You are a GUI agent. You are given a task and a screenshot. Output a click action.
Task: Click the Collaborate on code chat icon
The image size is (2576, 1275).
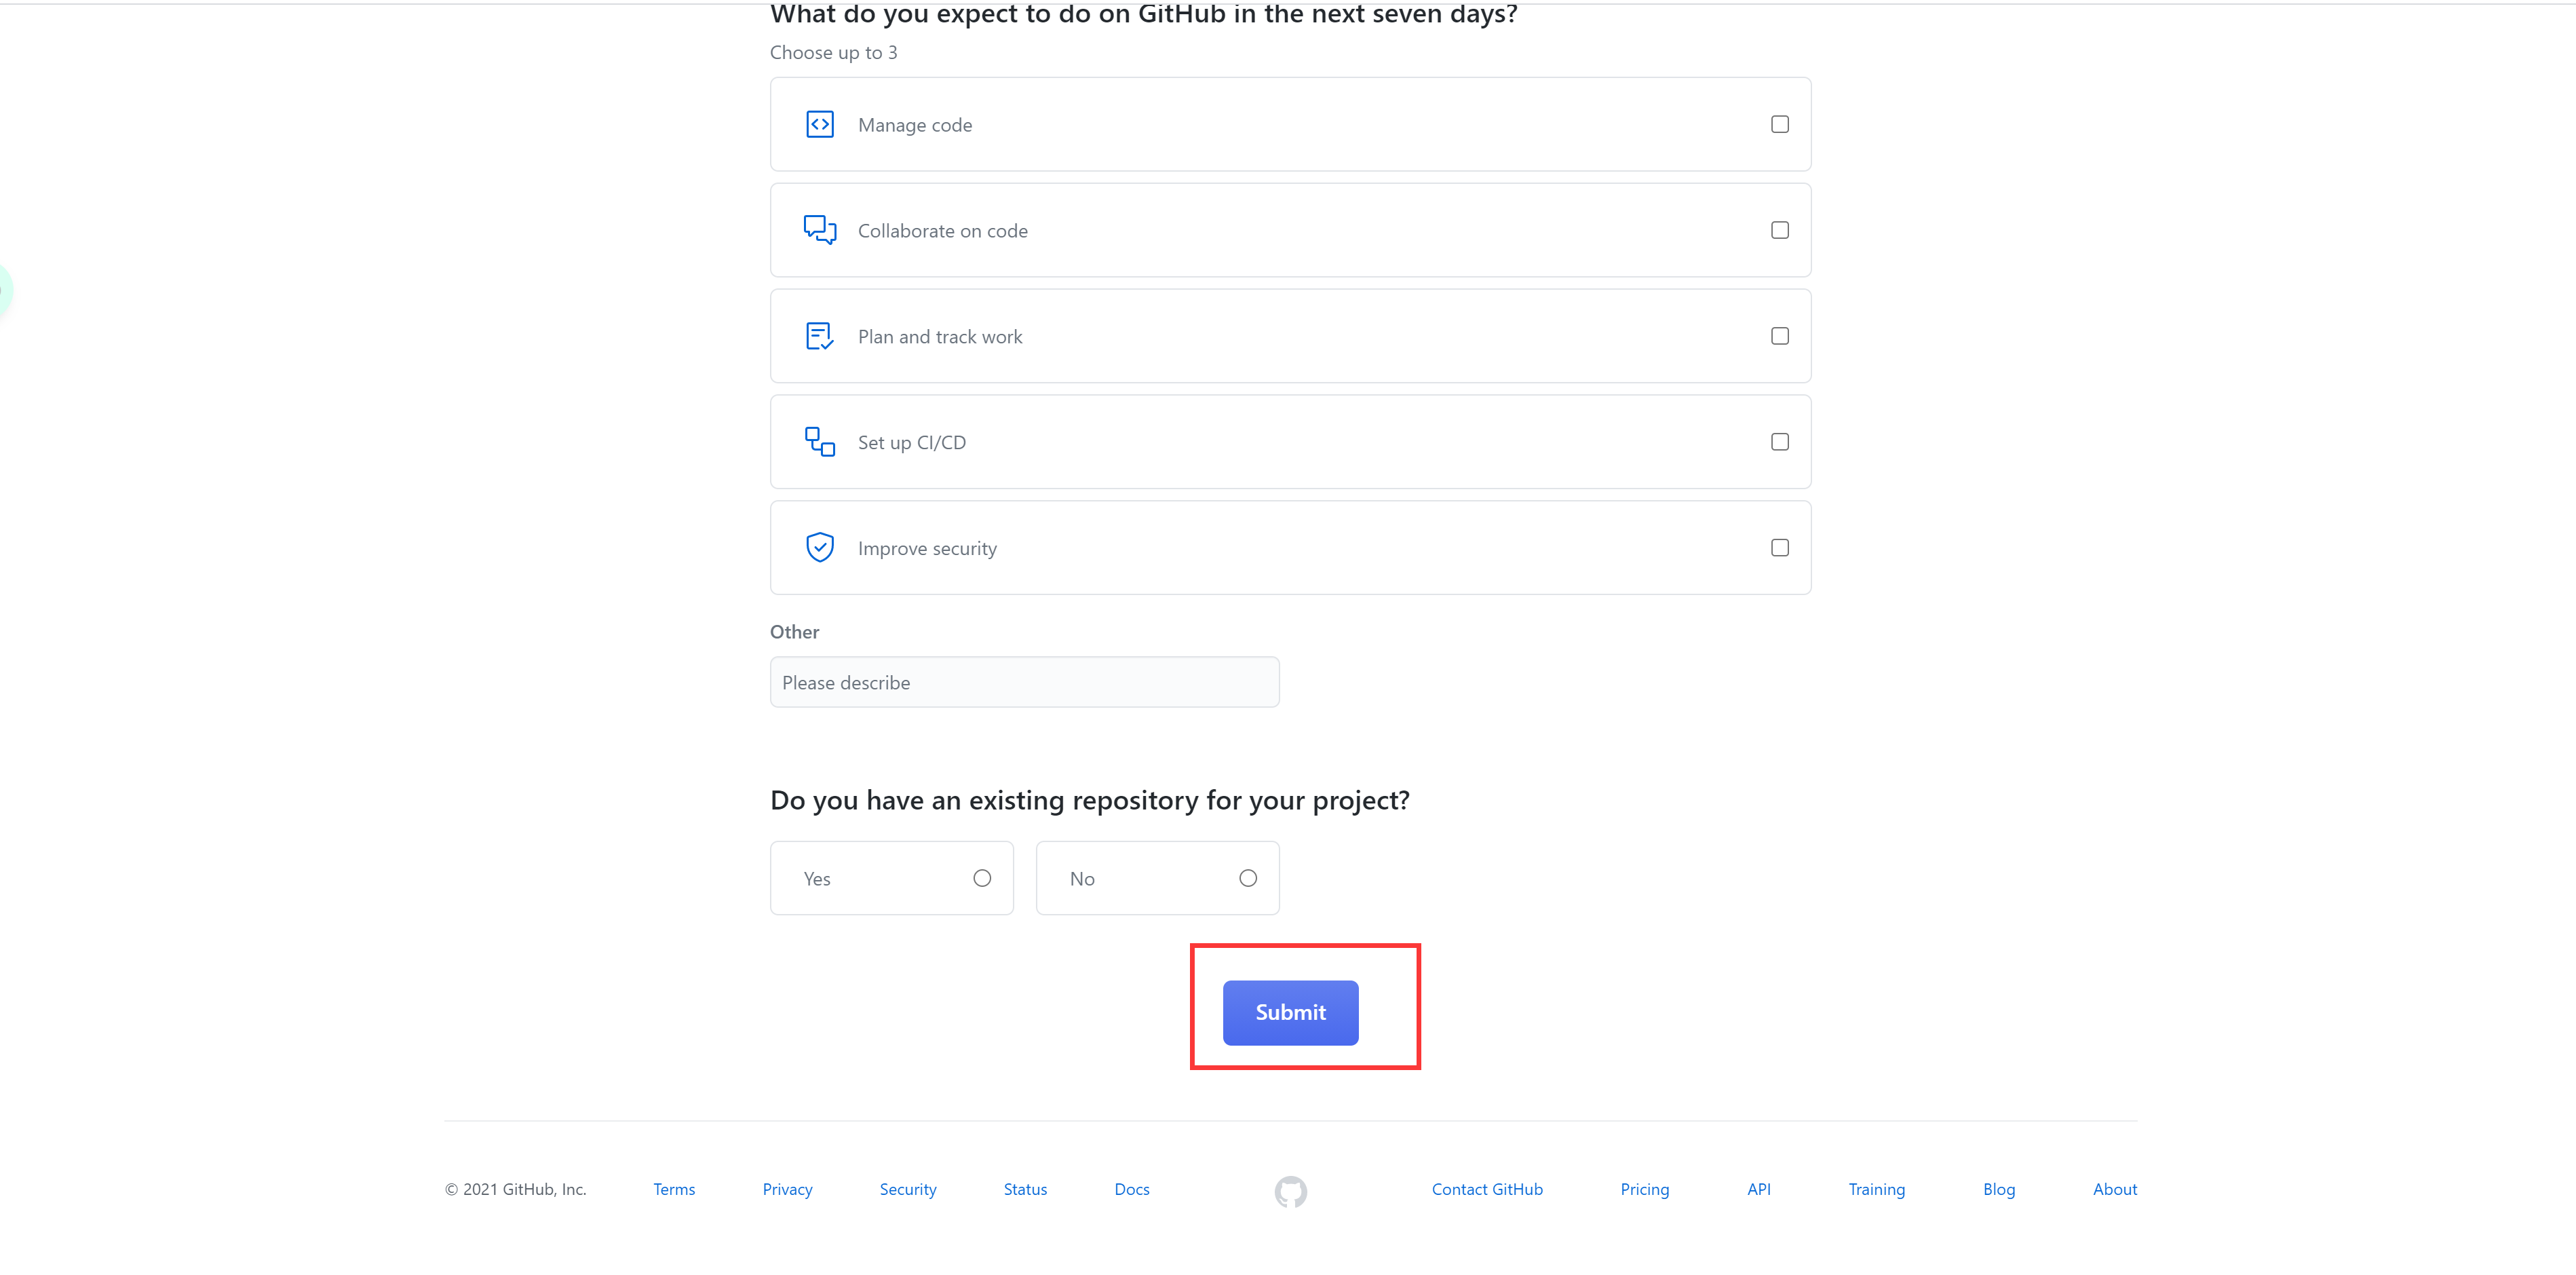tap(819, 230)
